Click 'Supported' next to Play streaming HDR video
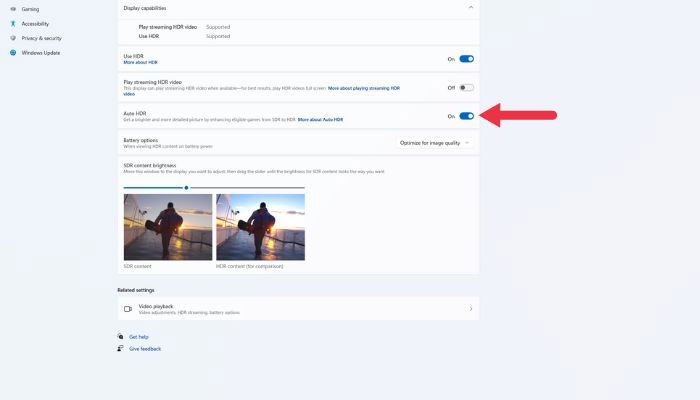 tap(218, 27)
